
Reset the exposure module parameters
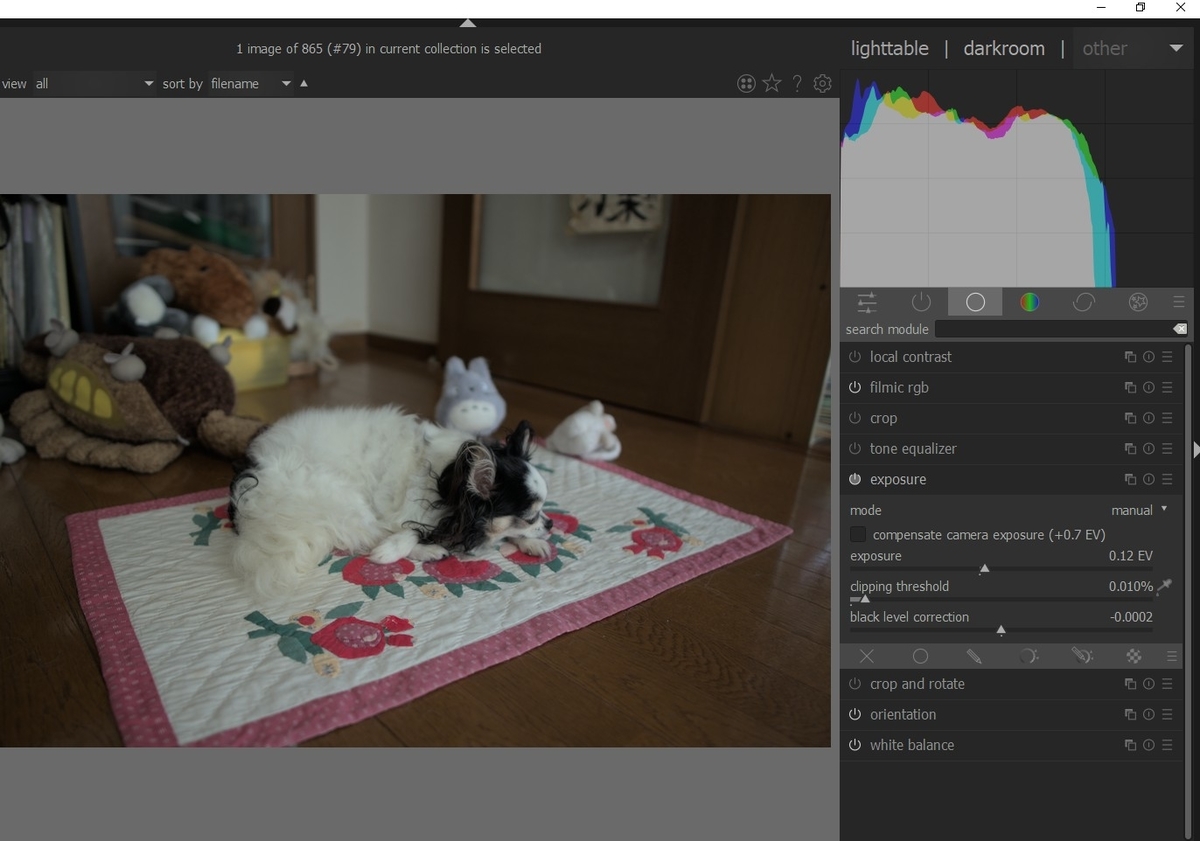point(1149,480)
